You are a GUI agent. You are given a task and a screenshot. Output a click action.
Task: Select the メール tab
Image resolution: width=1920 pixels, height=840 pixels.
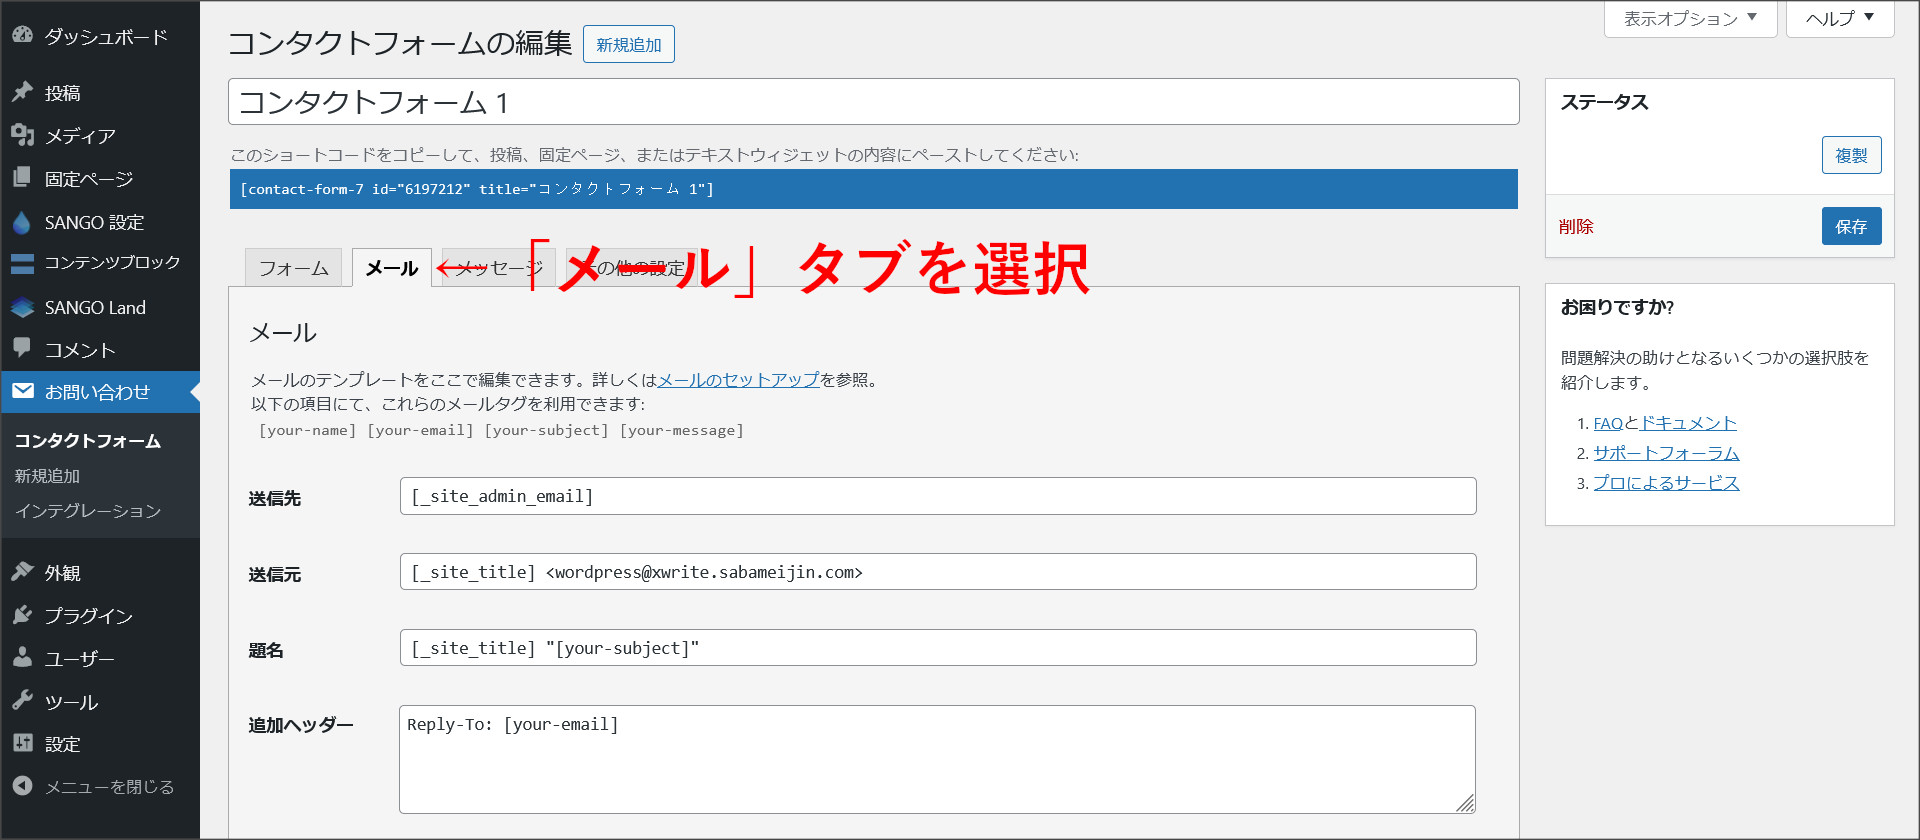click(x=391, y=268)
